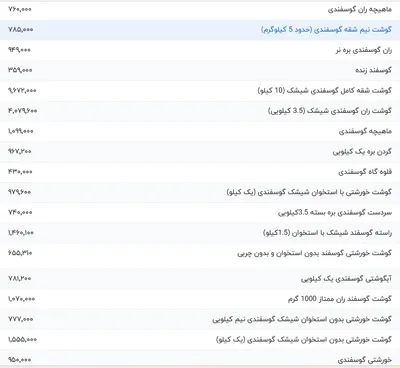Click the price ۹۷۹,۶۰۰

(20, 192)
